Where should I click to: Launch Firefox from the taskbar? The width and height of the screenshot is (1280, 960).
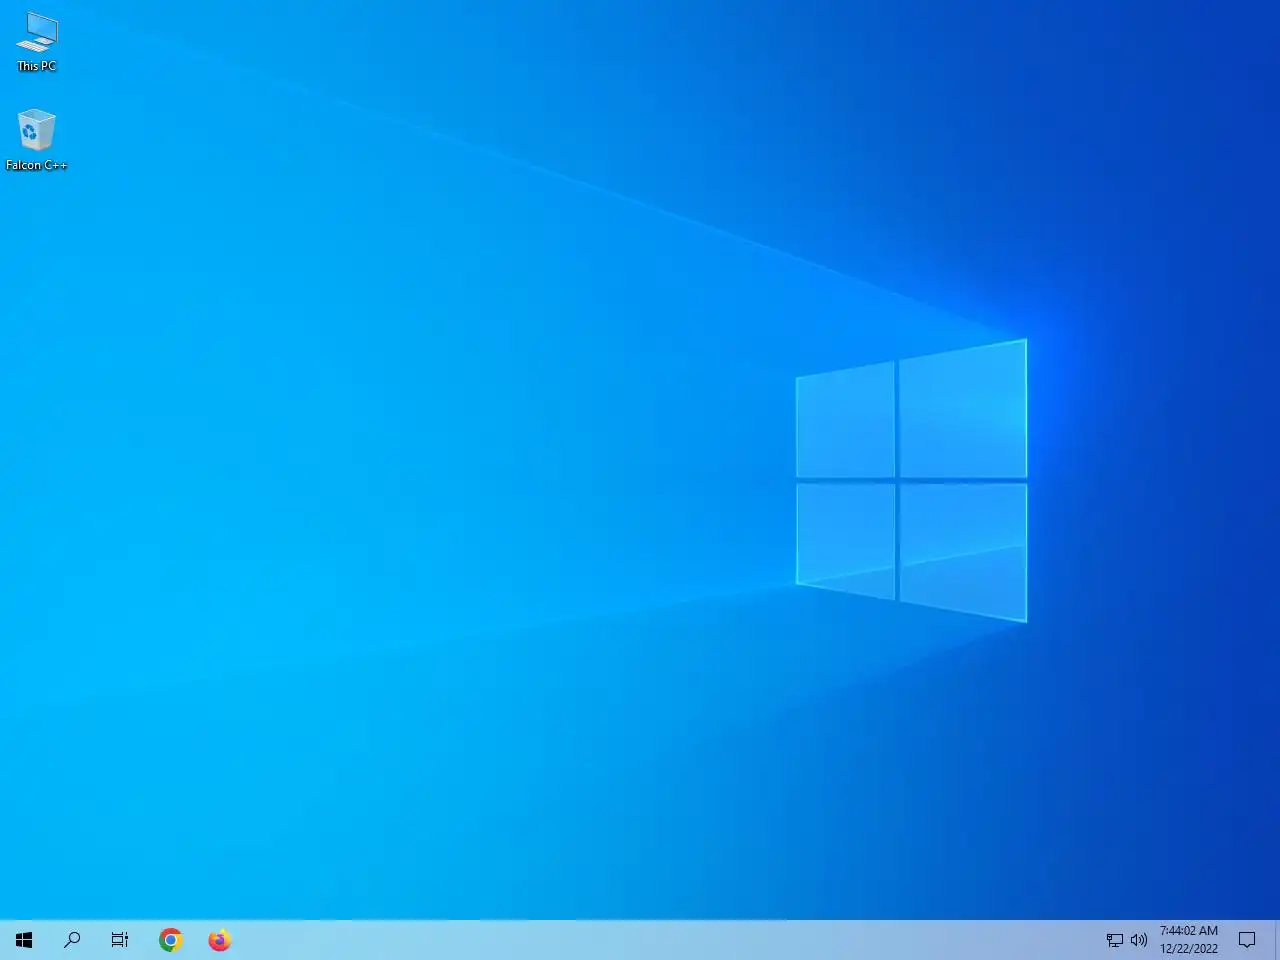(220, 940)
